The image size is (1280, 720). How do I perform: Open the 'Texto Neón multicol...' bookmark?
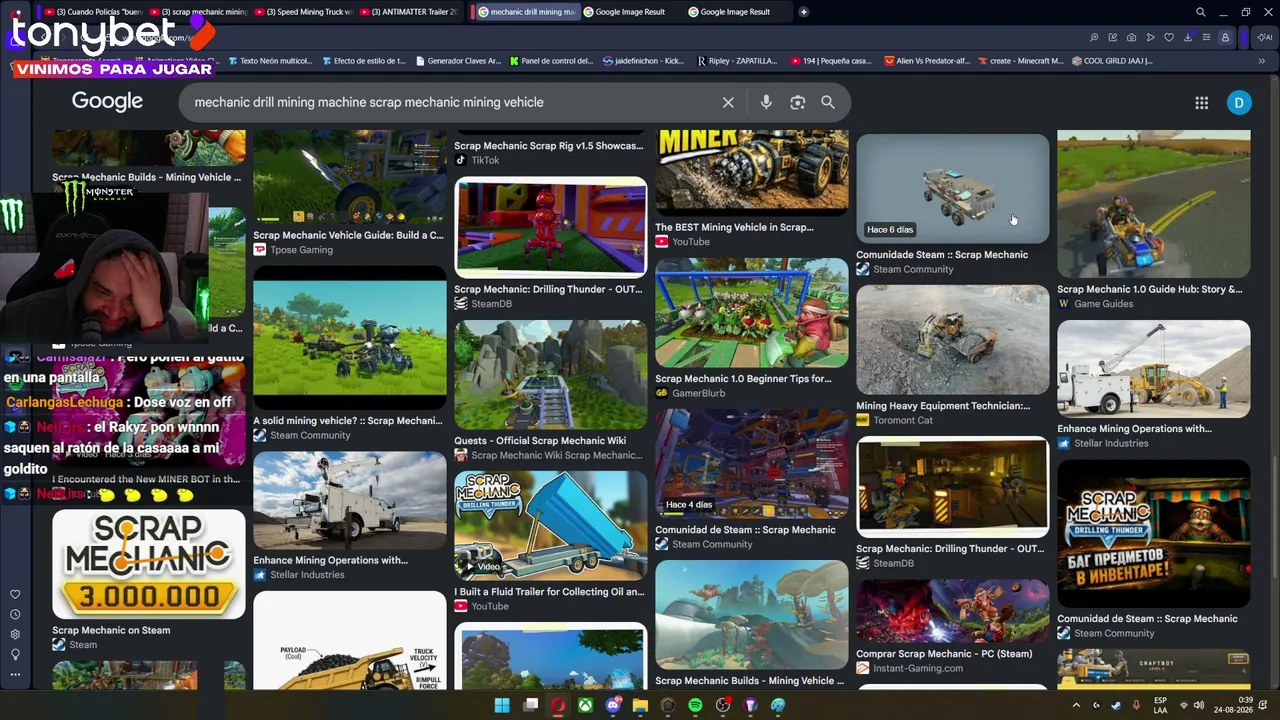click(x=270, y=61)
